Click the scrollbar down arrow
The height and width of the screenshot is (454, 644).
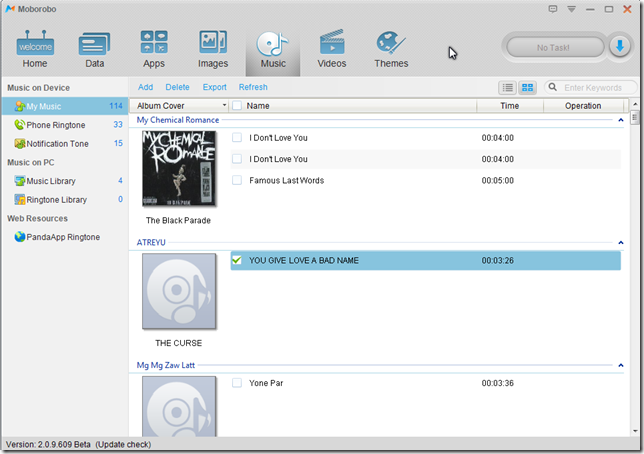(x=635, y=431)
